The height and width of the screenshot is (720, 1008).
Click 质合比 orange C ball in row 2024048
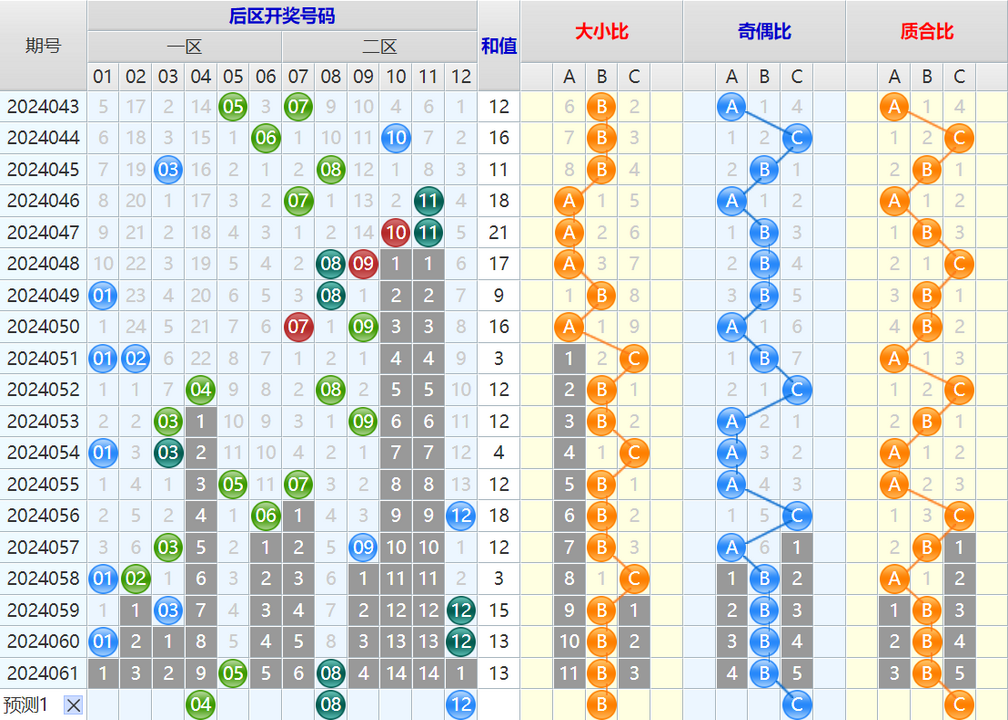[960, 264]
